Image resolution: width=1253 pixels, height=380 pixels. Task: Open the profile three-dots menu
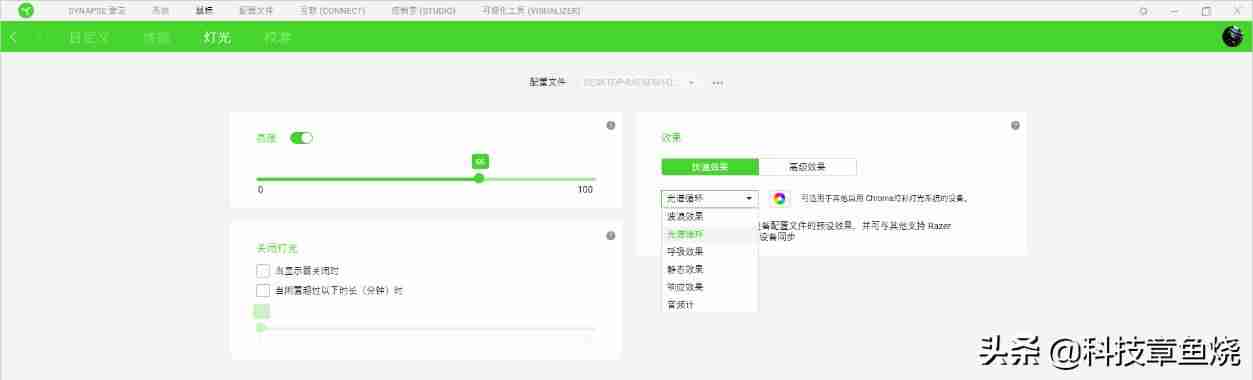(x=717, y=82)
